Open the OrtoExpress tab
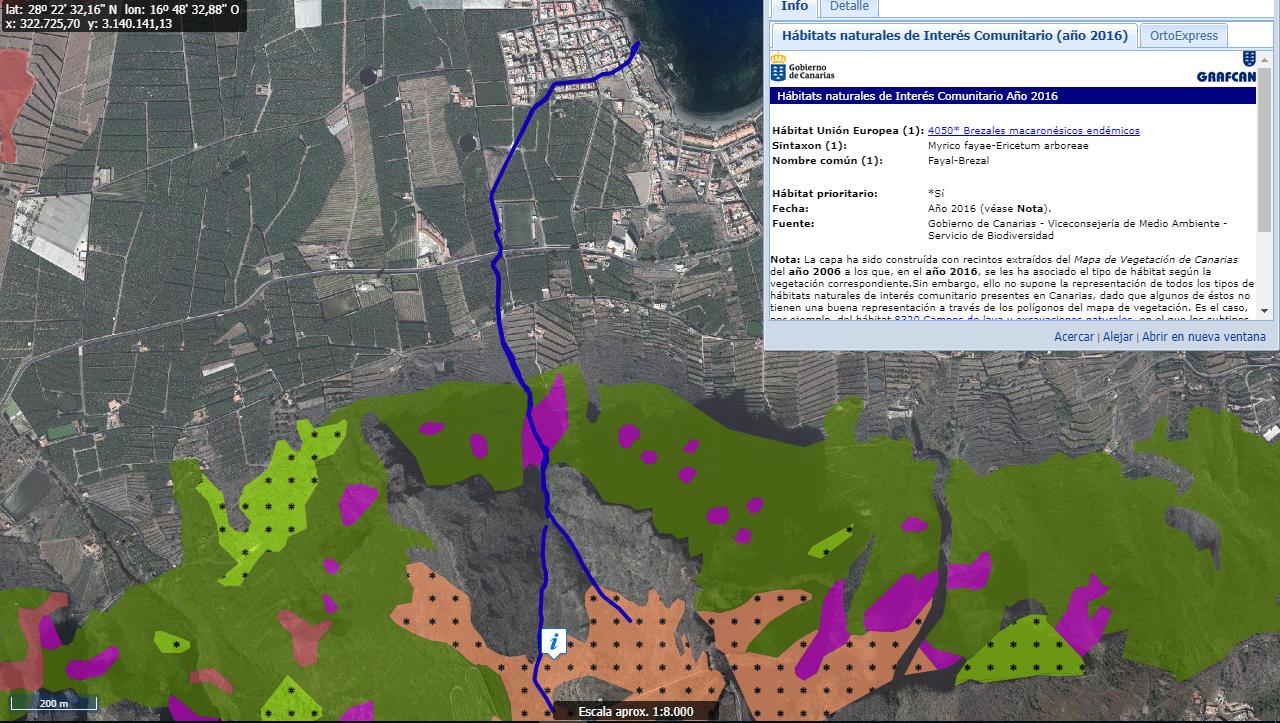 click(x=1184, y=35)
